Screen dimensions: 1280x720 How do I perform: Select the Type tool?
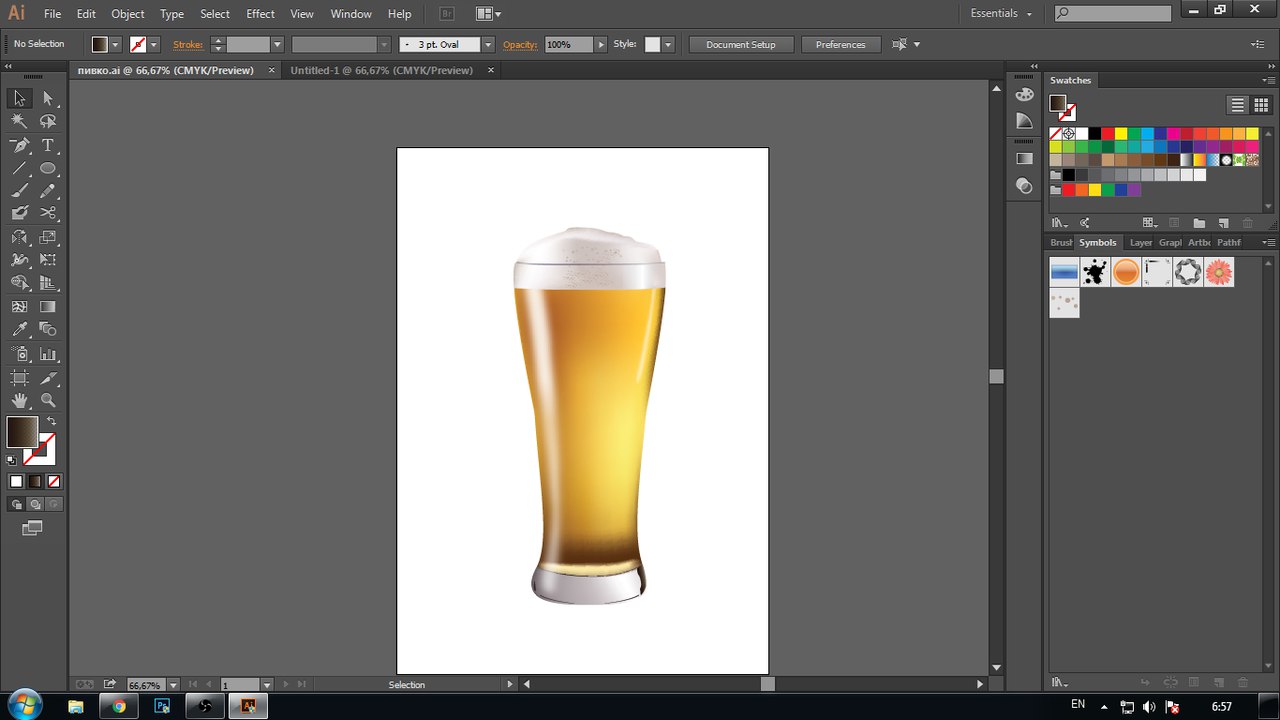pos(47,145)
